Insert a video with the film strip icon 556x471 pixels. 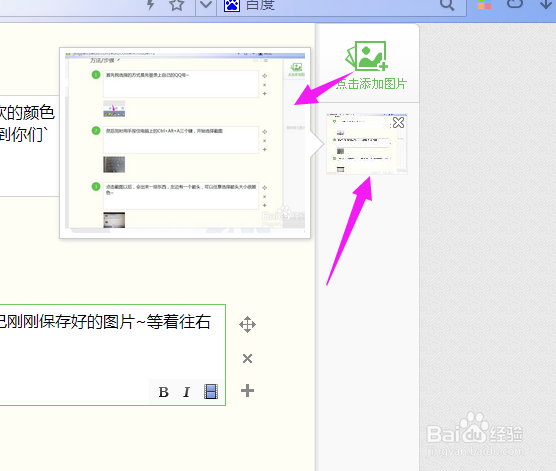coord(211,392)
